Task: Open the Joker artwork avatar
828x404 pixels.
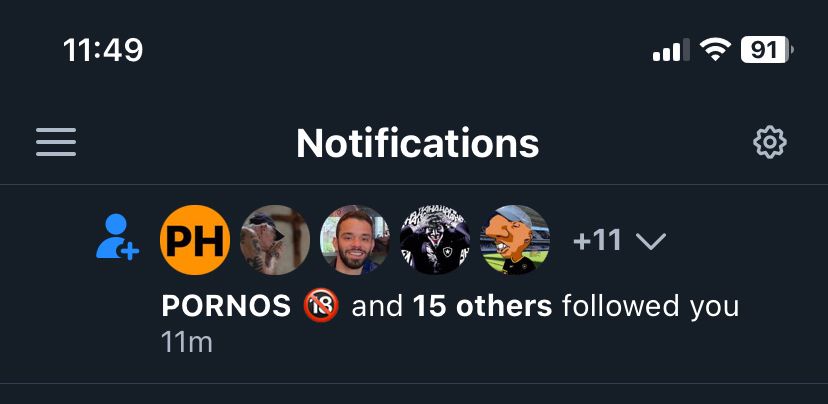Action: 435,240
